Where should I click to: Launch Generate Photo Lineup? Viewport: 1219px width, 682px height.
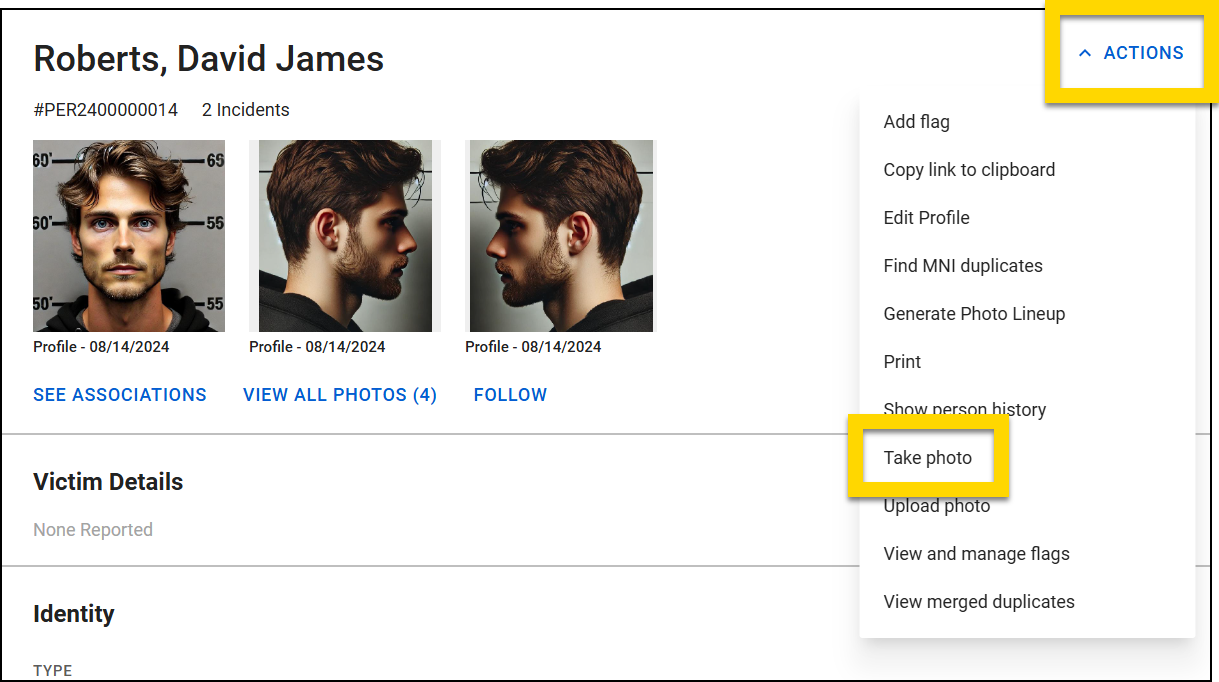click(973, 313)
